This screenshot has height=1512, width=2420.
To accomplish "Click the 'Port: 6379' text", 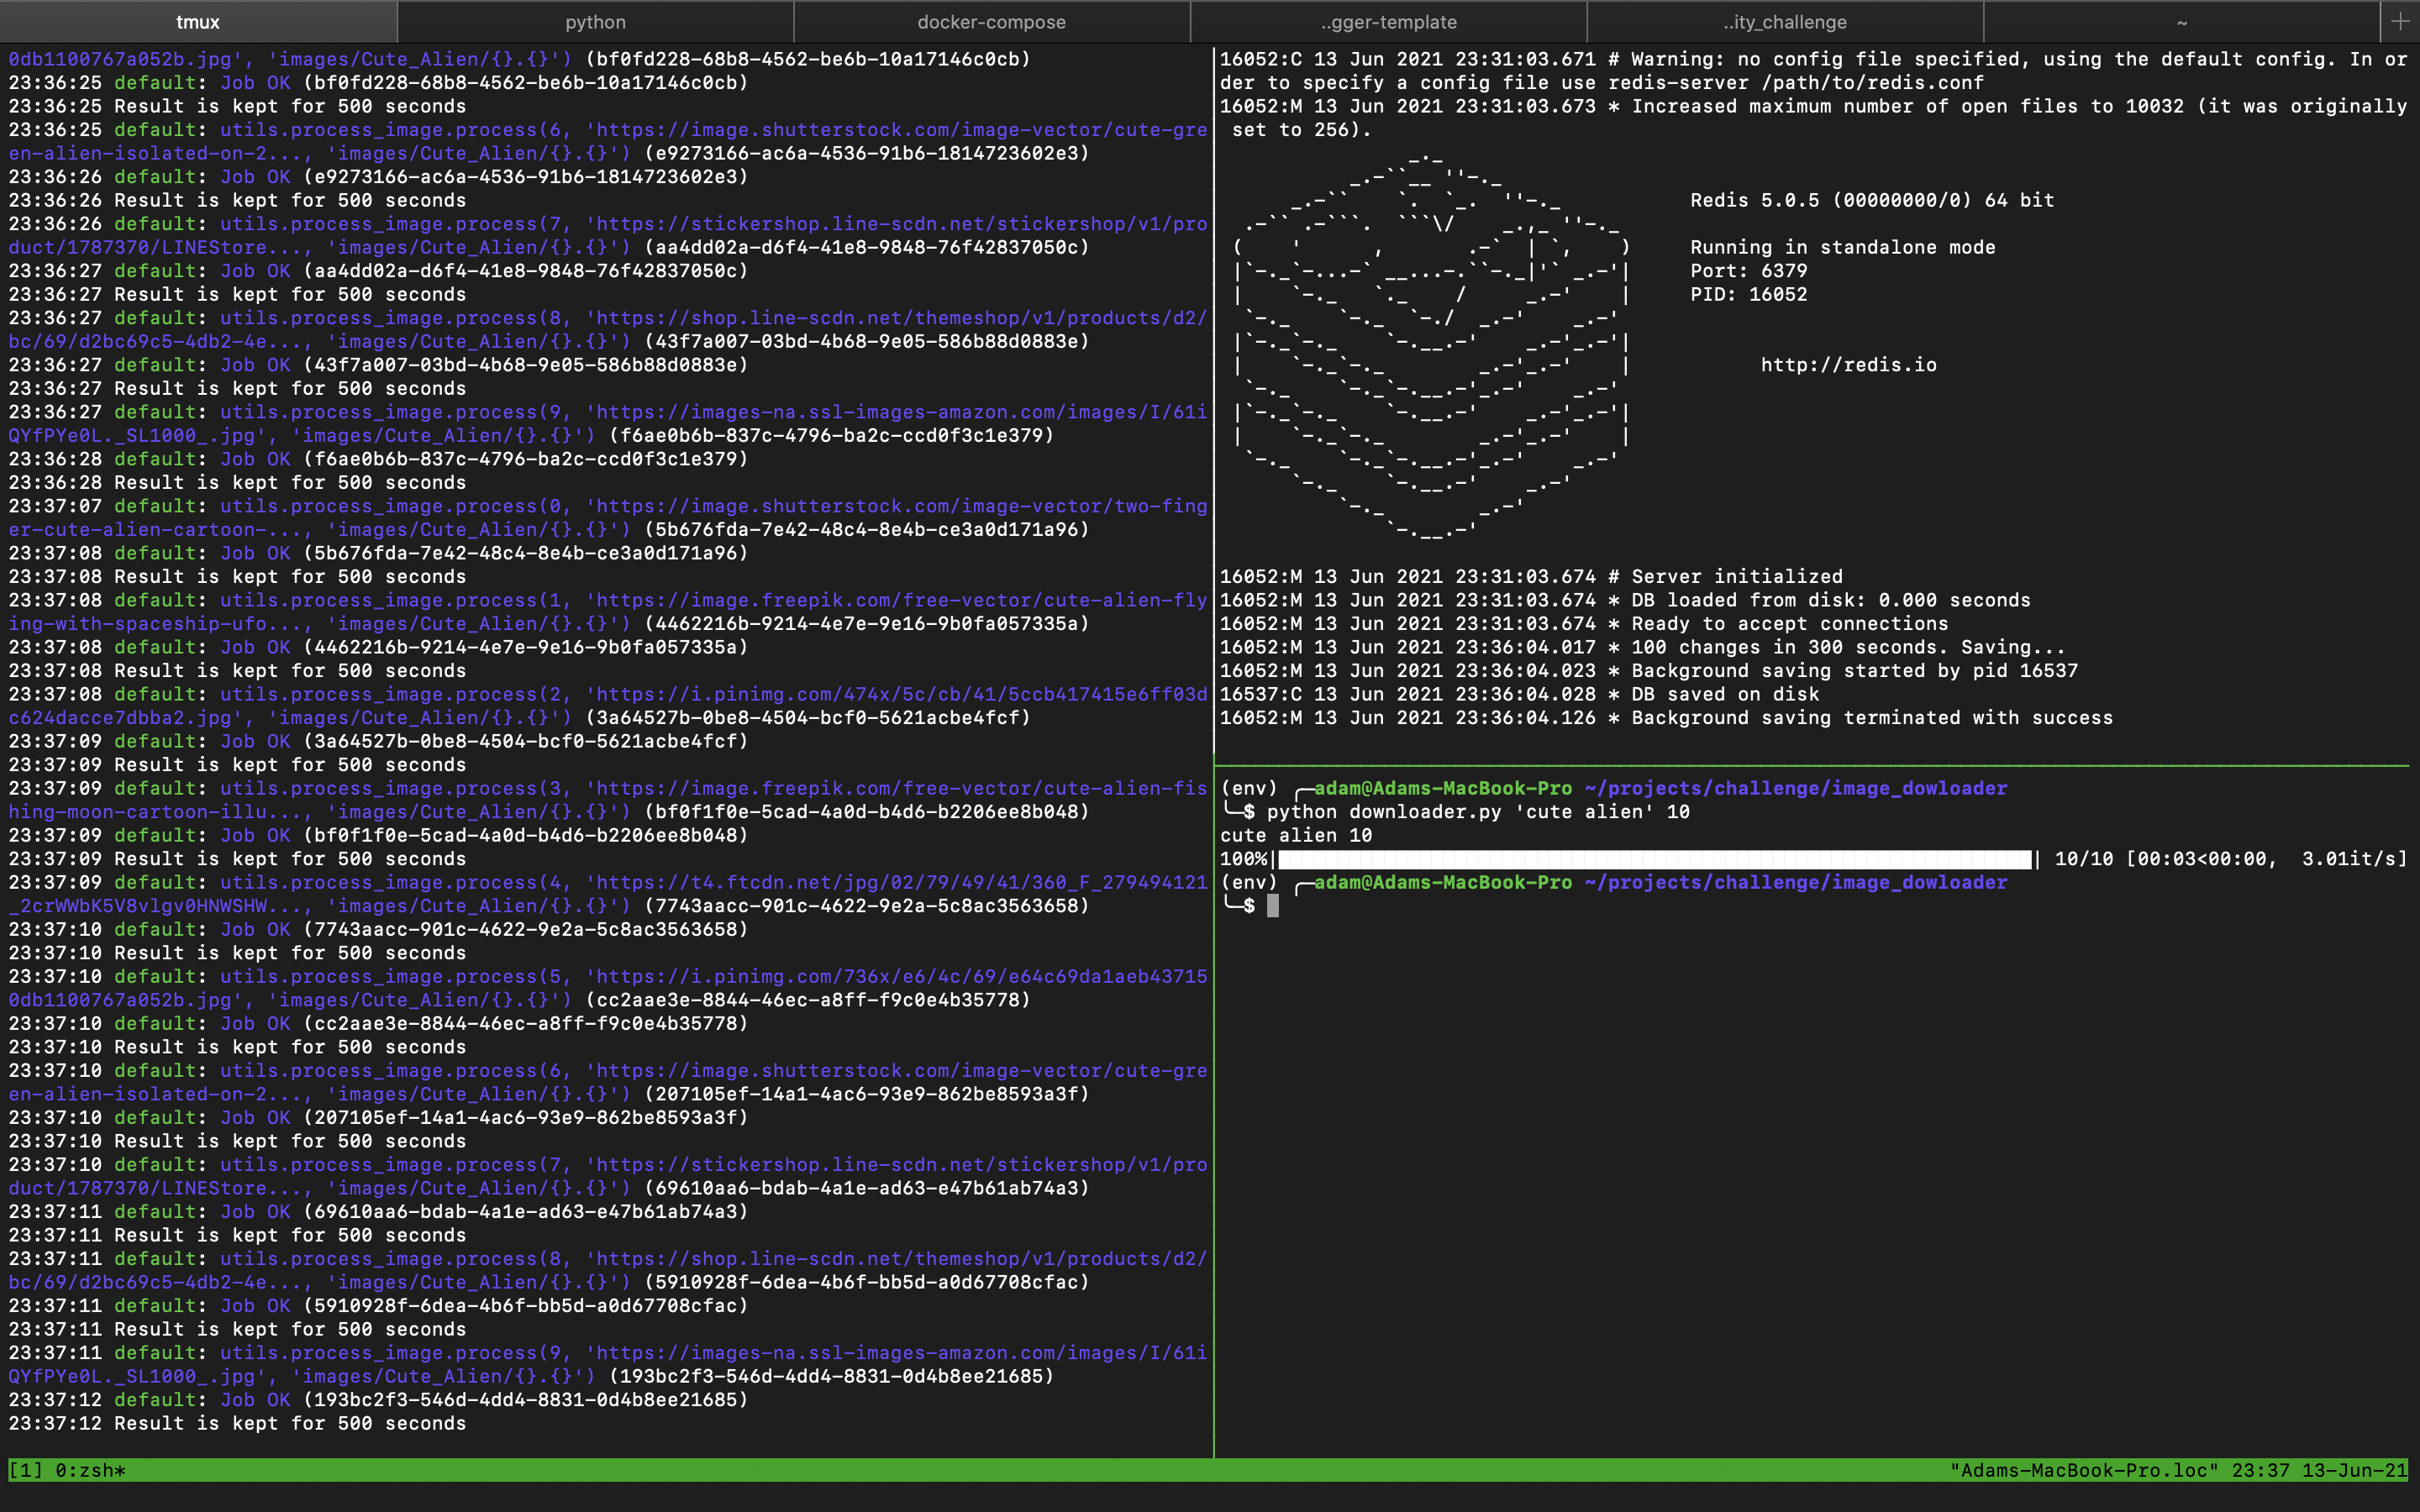I will coord(1748,271).
